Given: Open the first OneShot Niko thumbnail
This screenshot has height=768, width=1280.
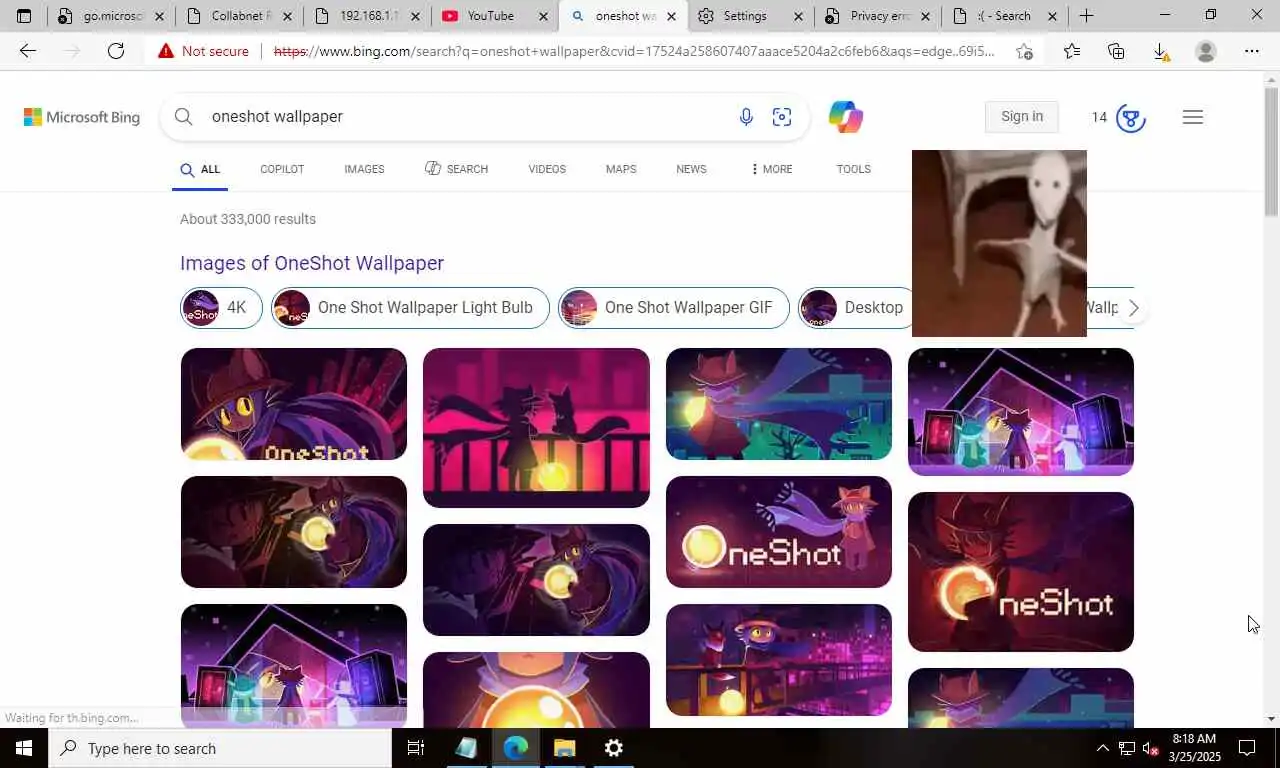Looking at the screenshot, I should (x=293, y=404).
